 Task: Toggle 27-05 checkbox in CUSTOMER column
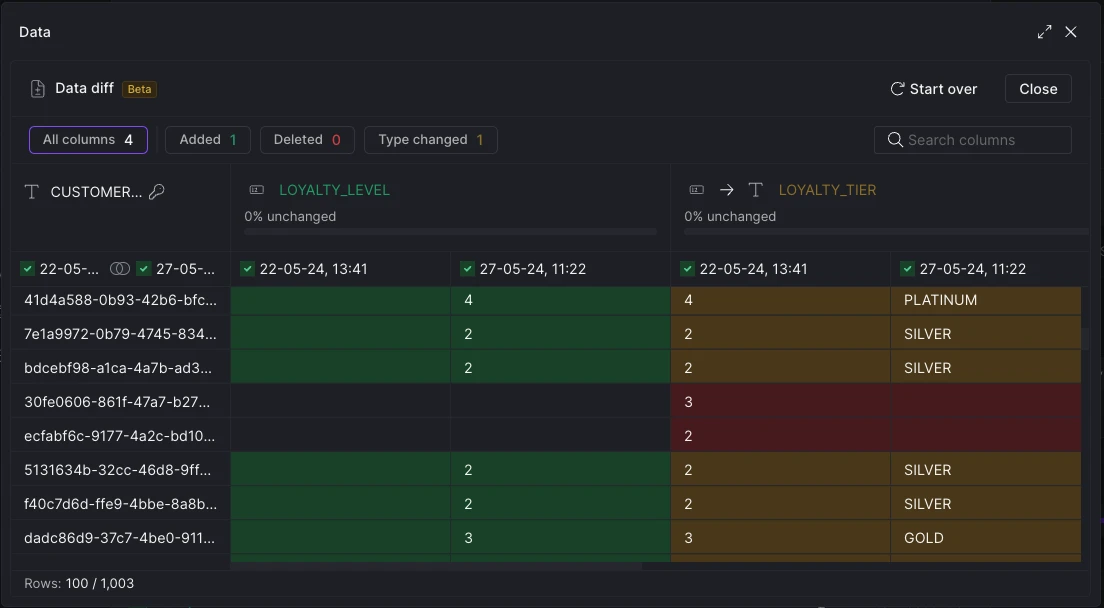point(144,269)
